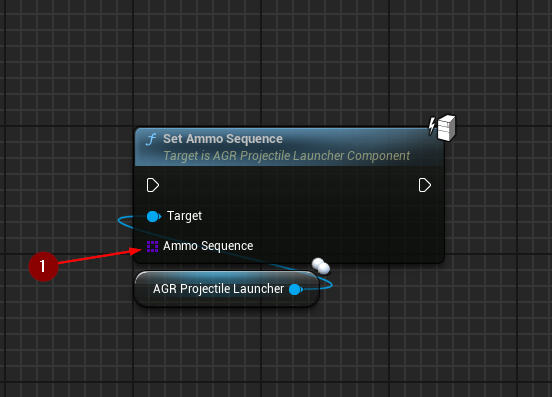
Task: Click the AGR Projectile Launcher output pin
Action: [x=296, y=290]
